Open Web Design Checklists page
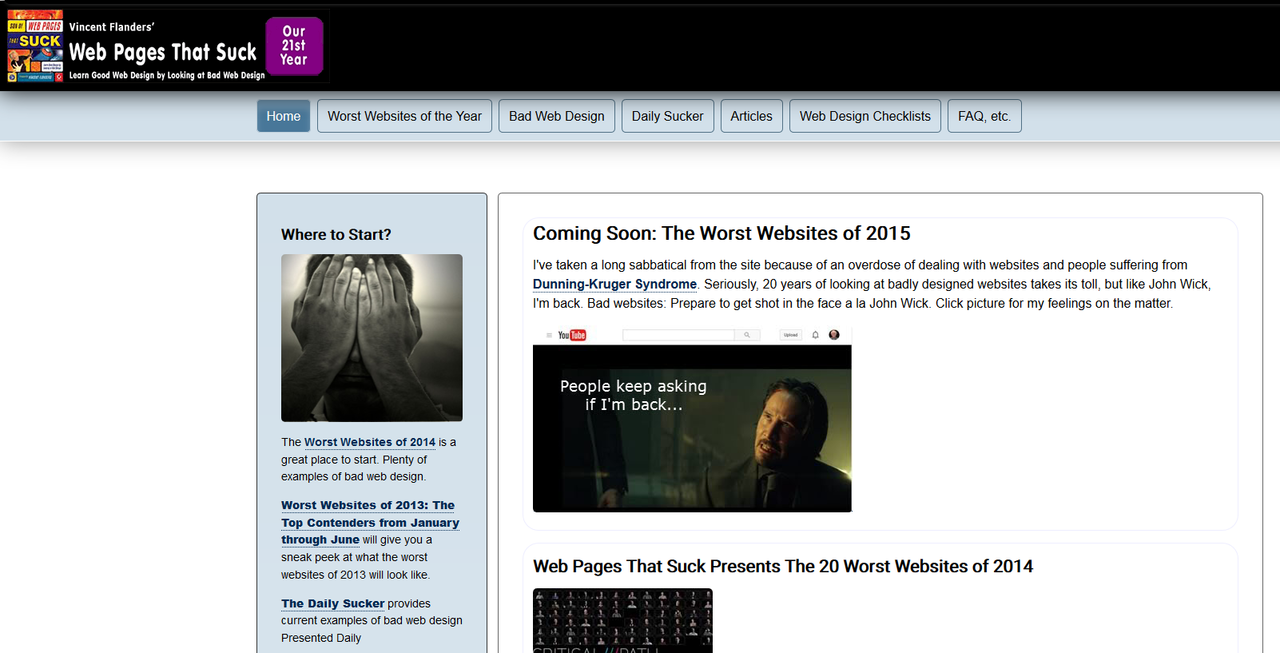 865,116
